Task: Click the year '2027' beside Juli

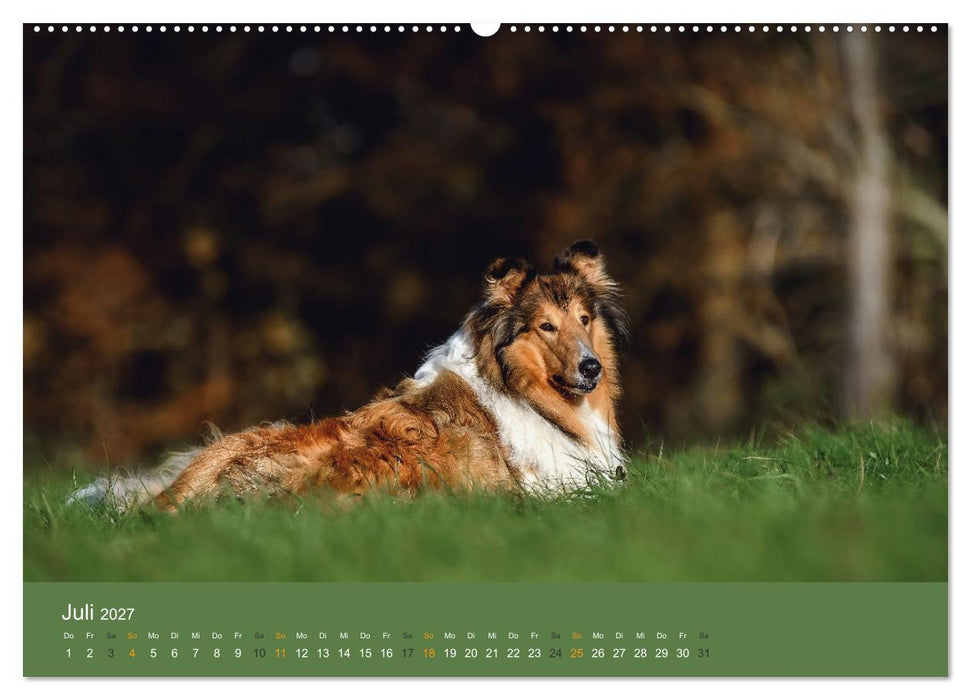Action: coord(117,614)
